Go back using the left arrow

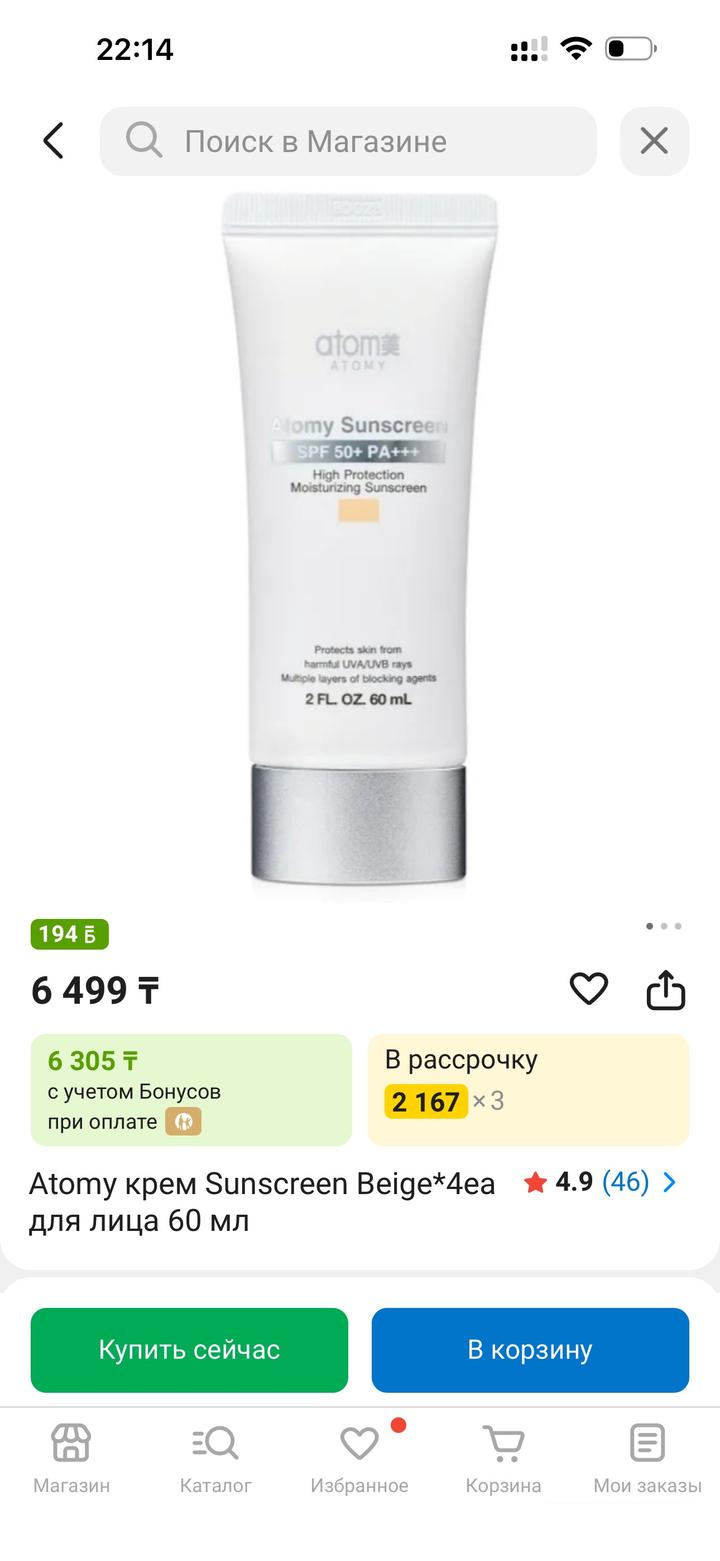[53, 141]
